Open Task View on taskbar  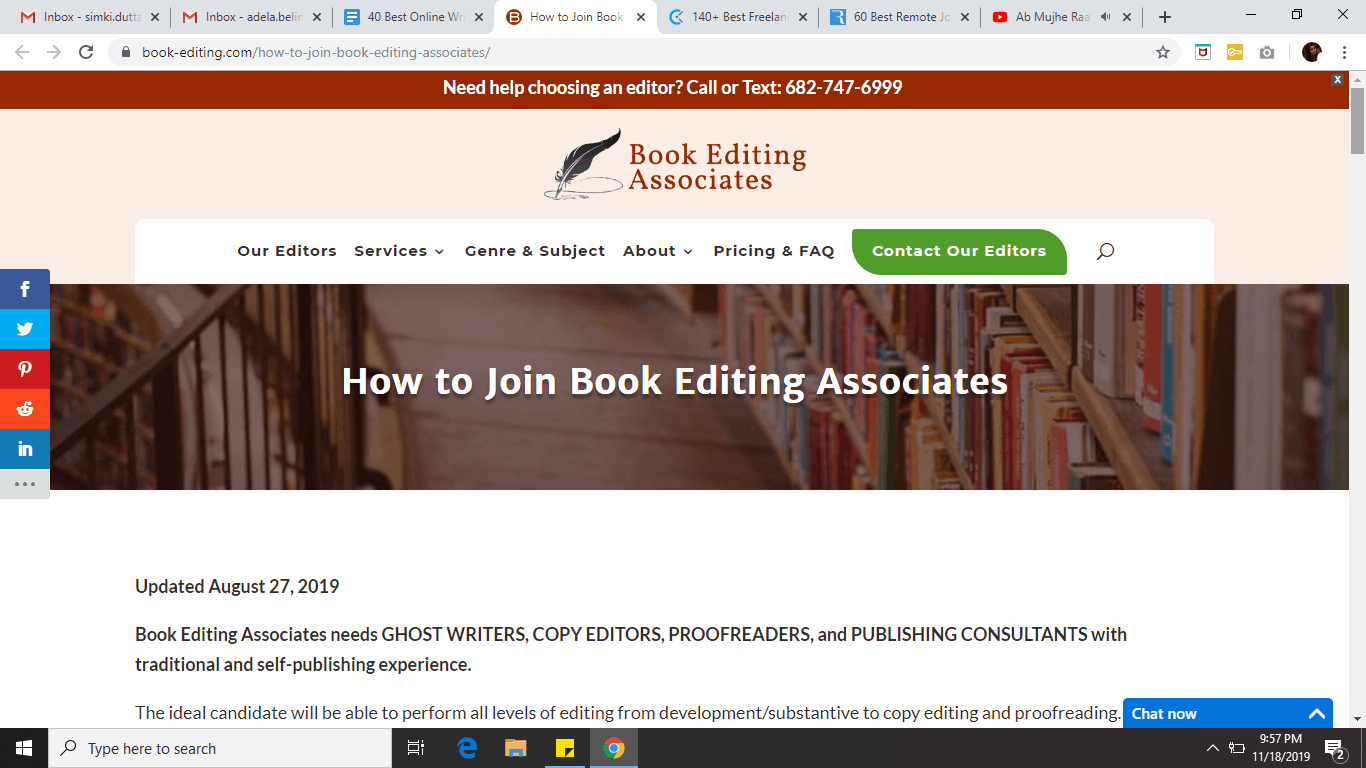coord(417,748)
